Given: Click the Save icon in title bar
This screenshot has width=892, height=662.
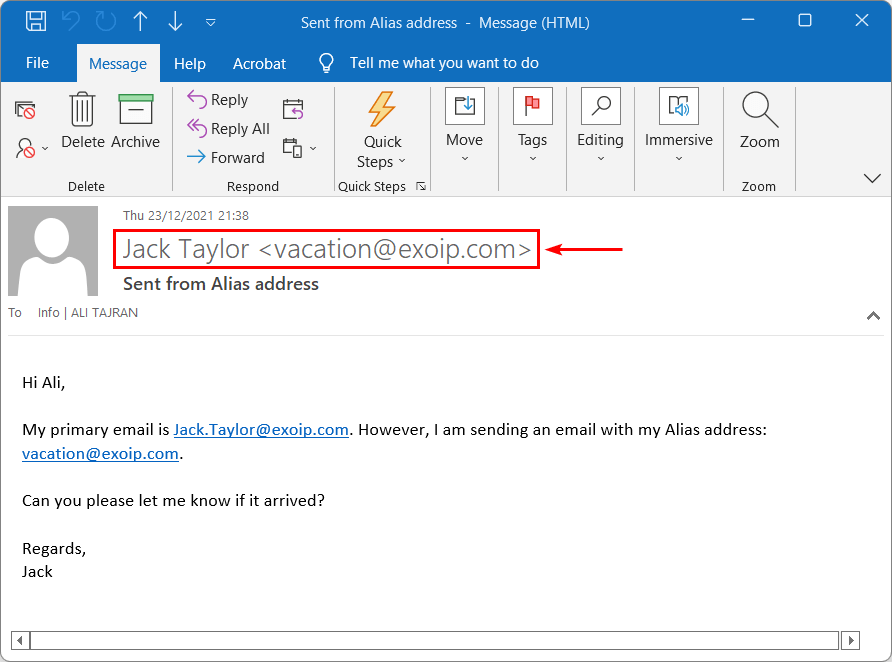Looking at the screenshot, I should [x=36, y=22].
